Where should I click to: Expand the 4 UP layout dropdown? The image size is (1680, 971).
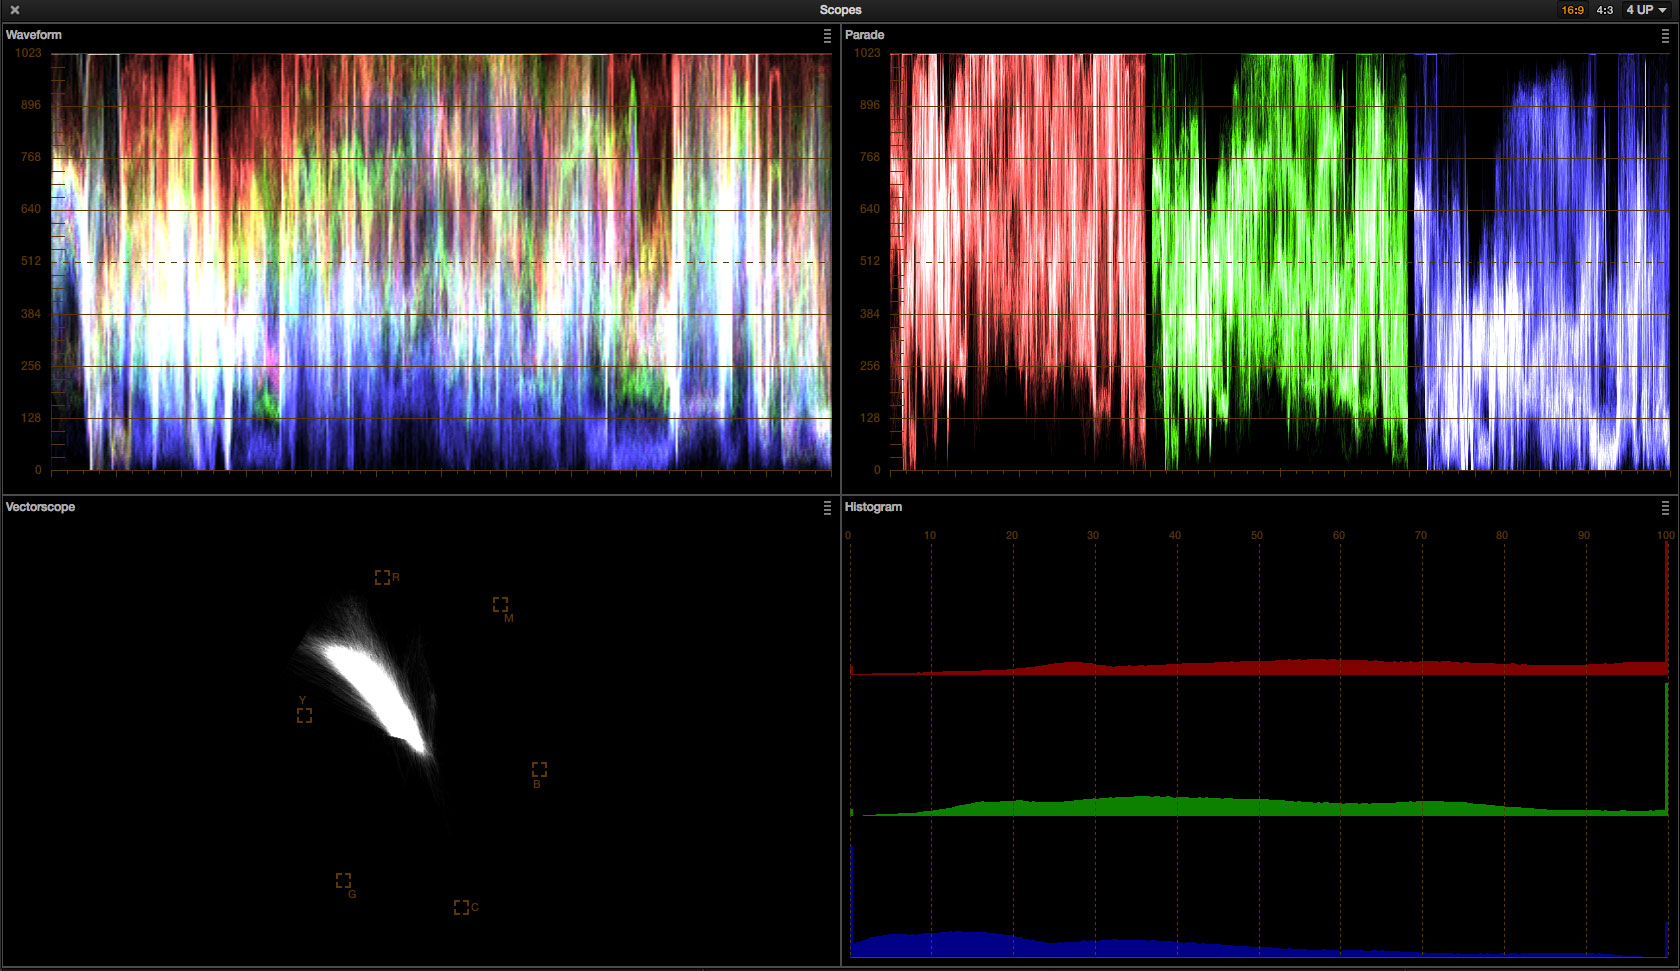[x=1646, y=10]
